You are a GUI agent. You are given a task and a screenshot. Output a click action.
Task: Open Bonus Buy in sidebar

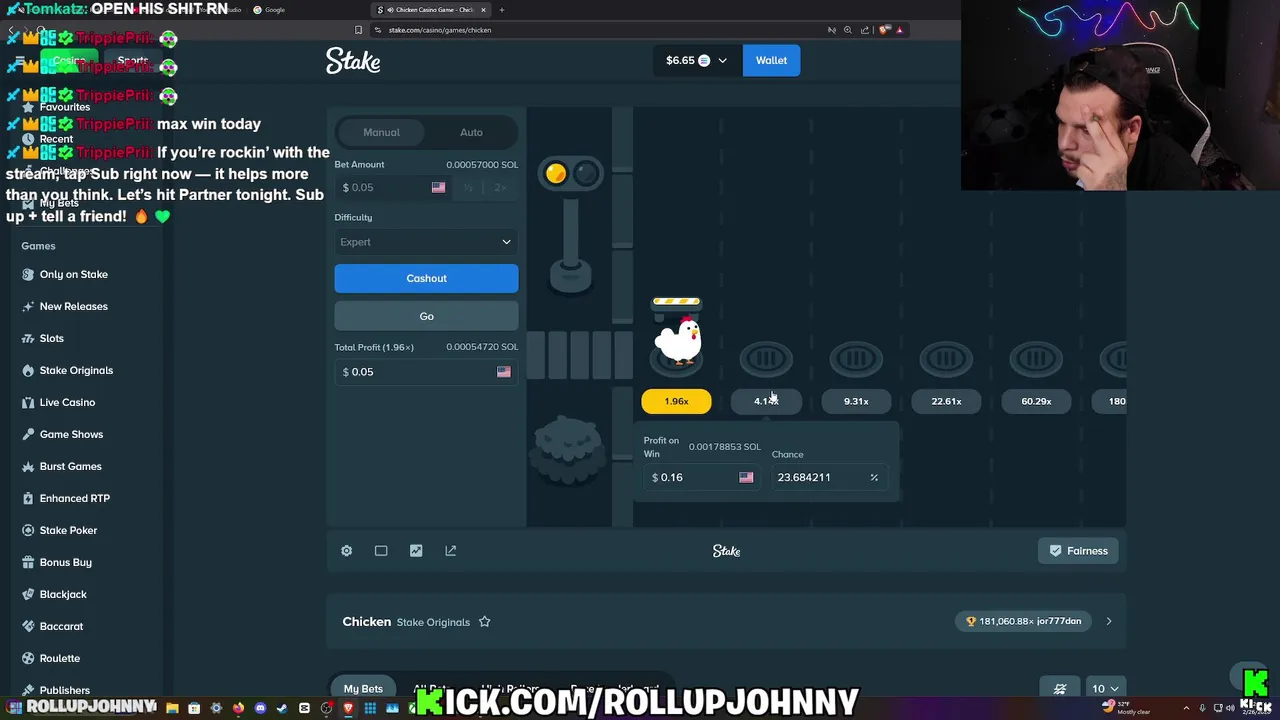pyautogui.click(x=65, y=562)
